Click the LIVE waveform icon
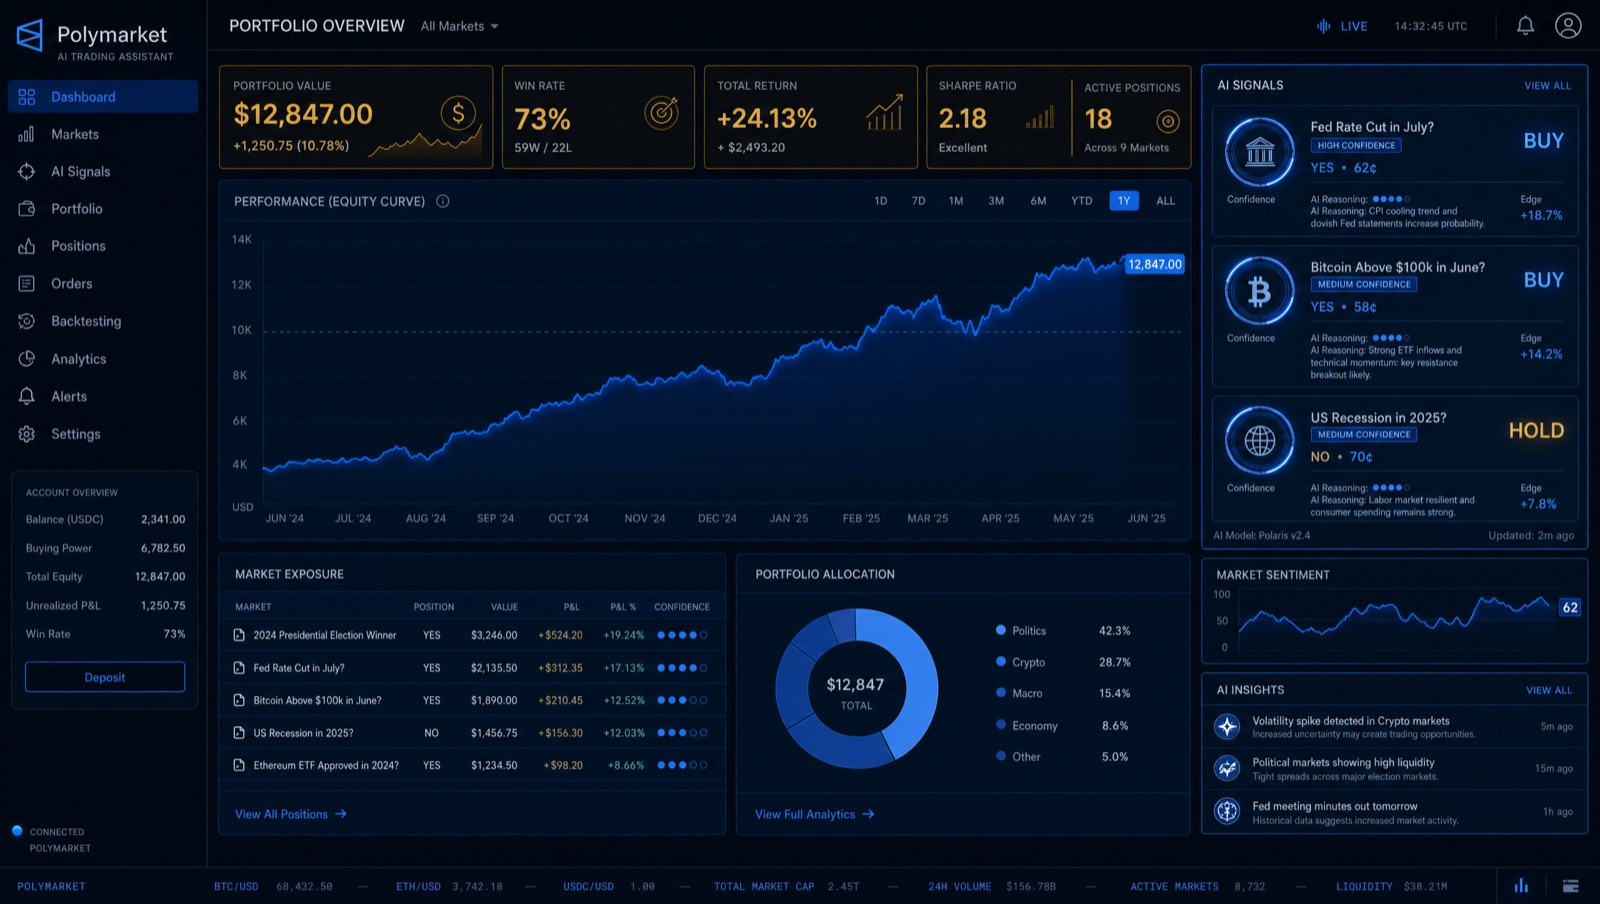This screenshot has width=1600, height=904. pyautogui.click(x=1323, y=26)
